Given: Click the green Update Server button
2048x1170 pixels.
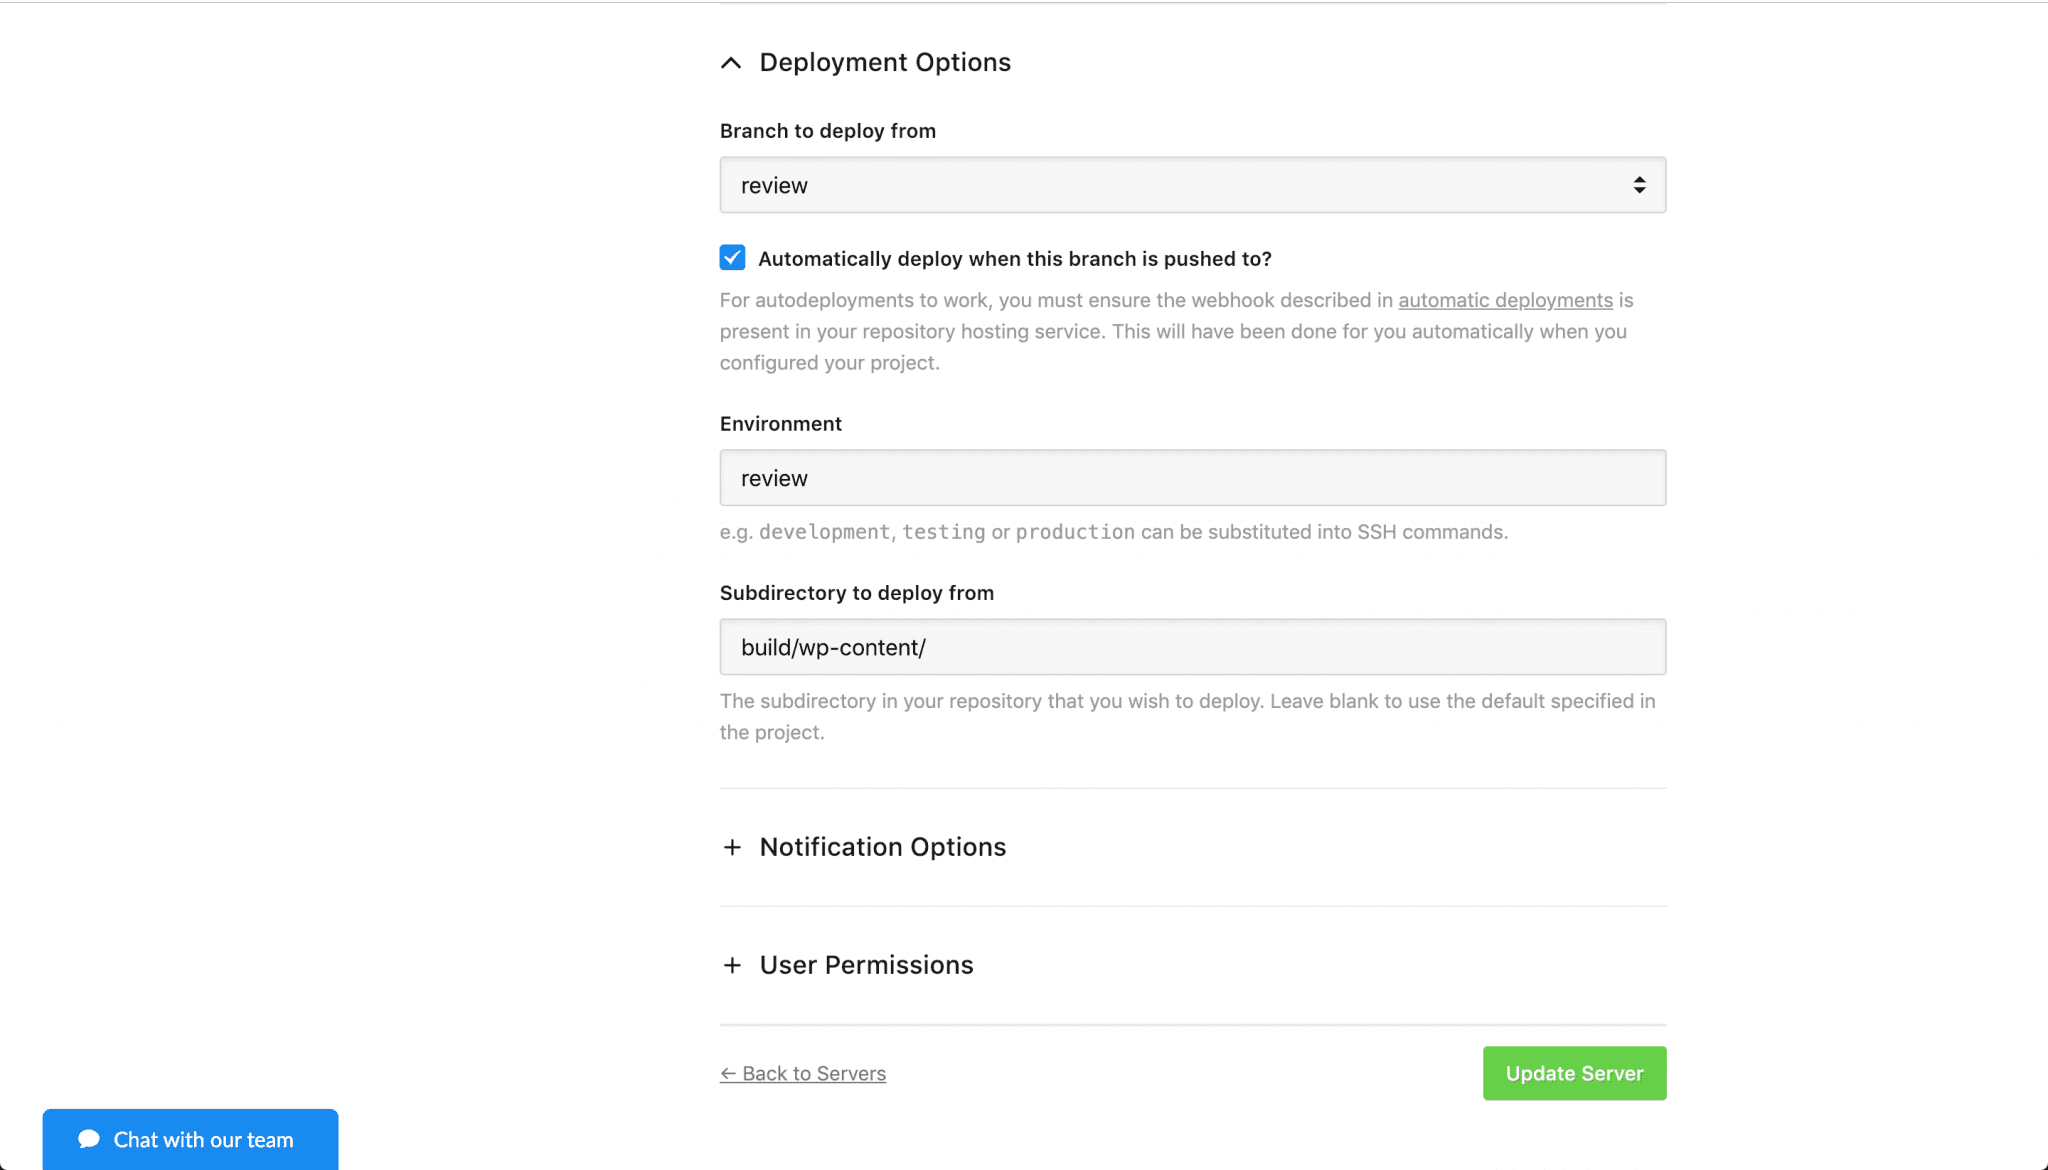Looking at the screenshot, I should pyautogui.click(x=1574, y=1073).
